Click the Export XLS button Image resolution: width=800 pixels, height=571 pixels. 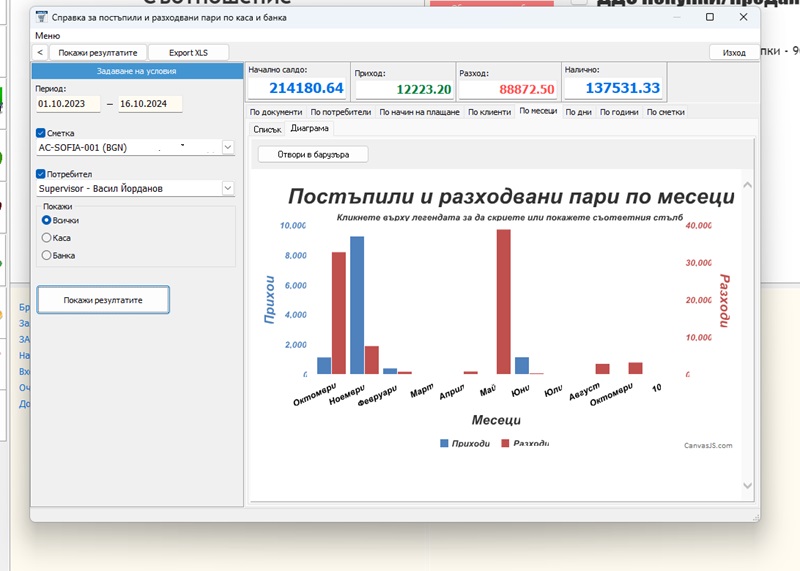[188, 53]
